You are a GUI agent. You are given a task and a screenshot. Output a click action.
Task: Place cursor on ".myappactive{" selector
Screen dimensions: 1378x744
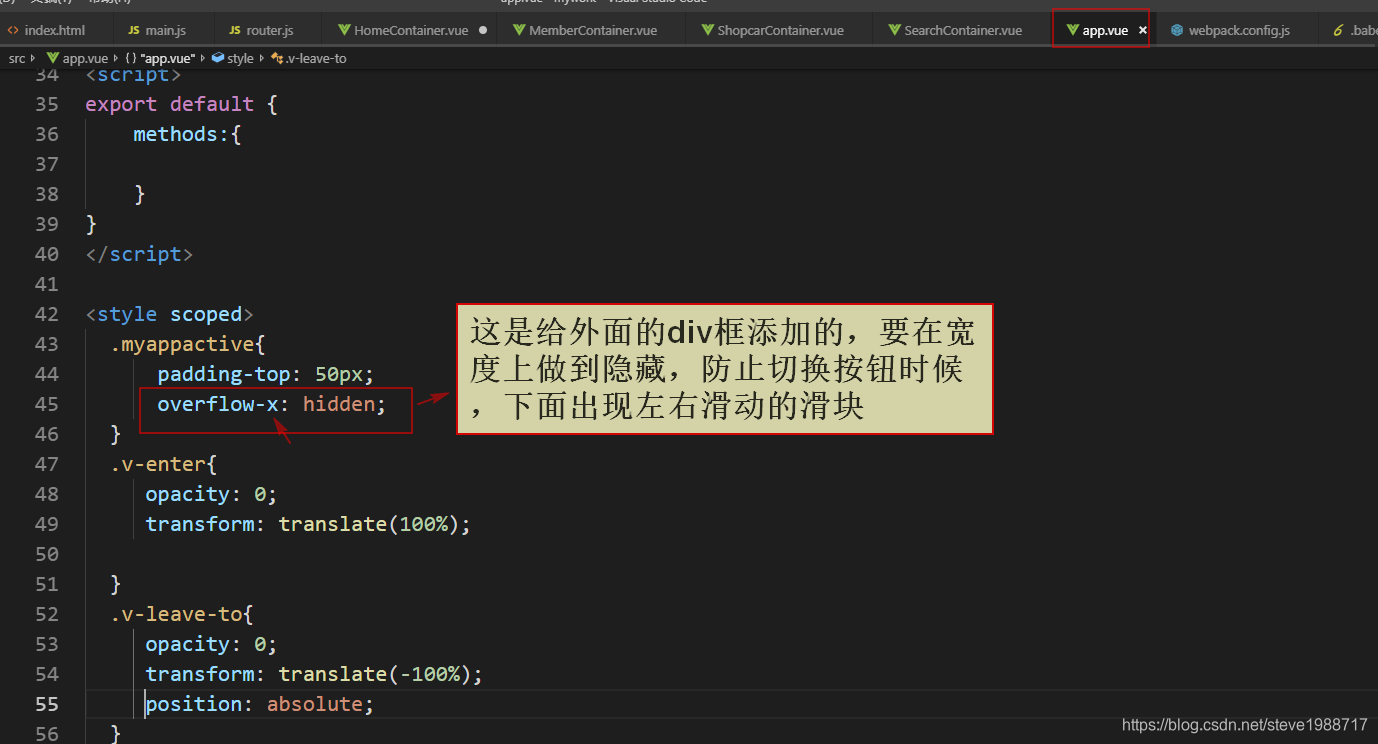[x=187, y=344]
